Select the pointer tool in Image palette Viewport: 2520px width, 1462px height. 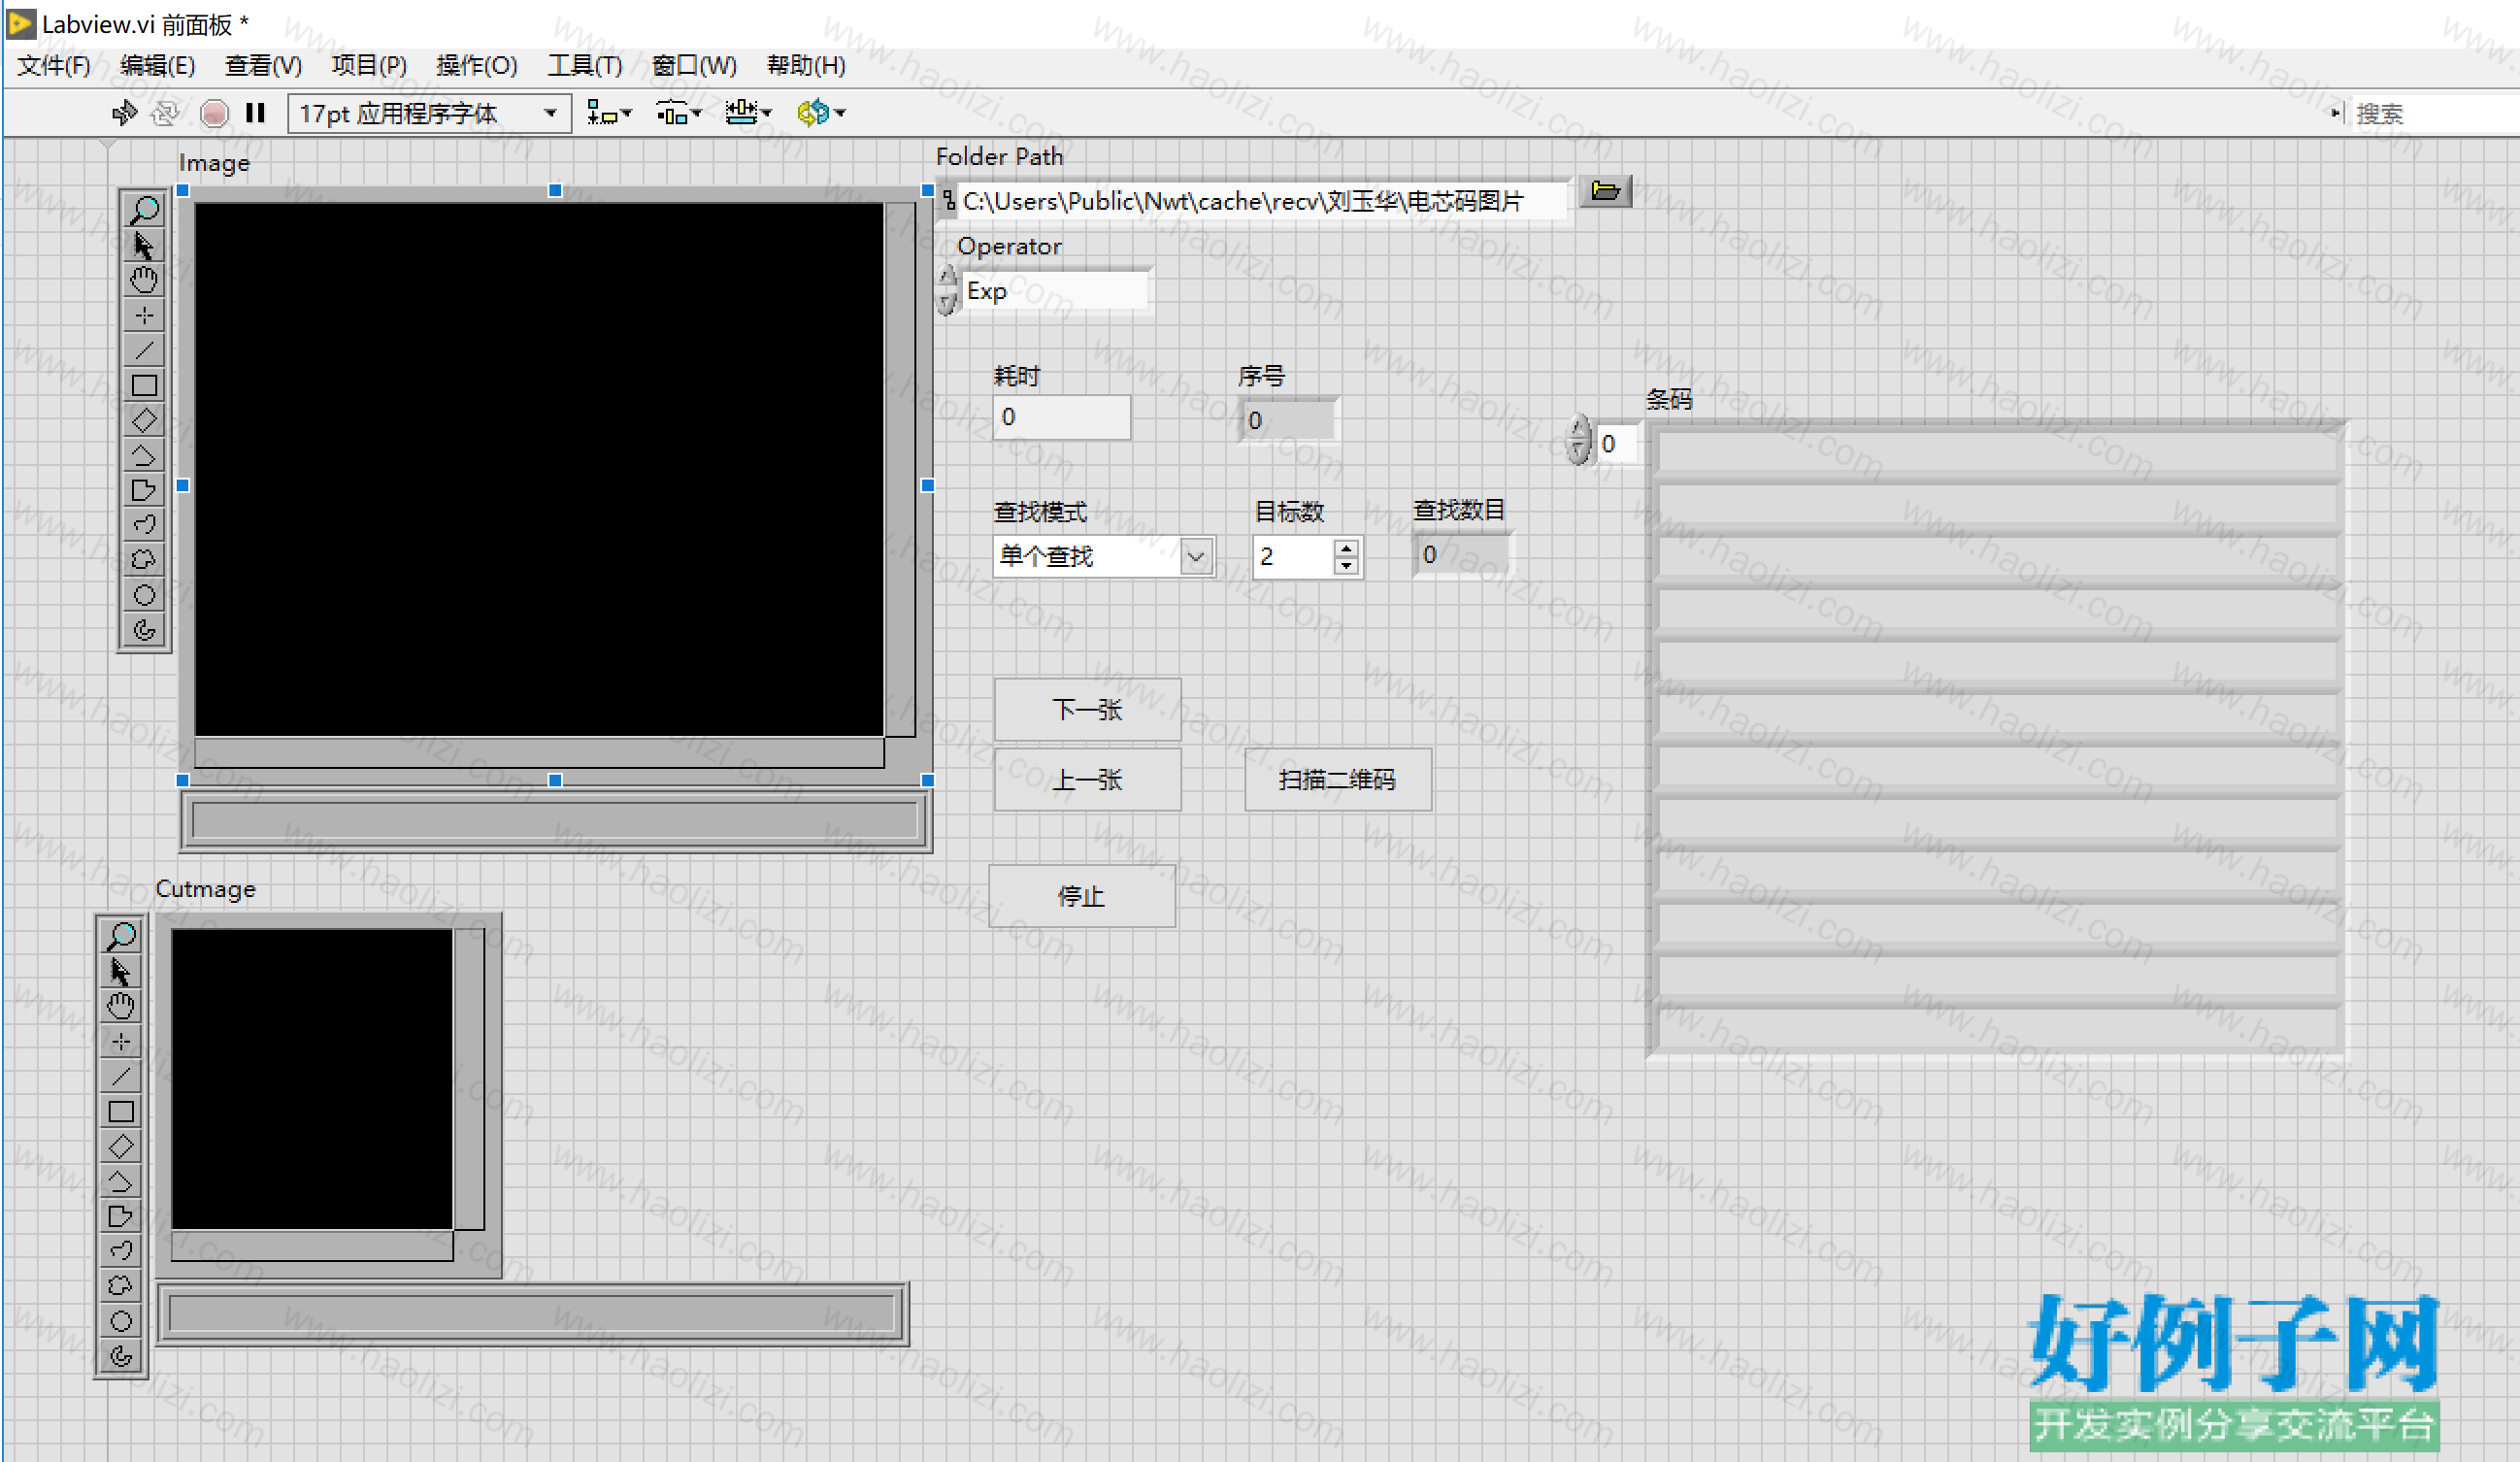click(144, 246)
